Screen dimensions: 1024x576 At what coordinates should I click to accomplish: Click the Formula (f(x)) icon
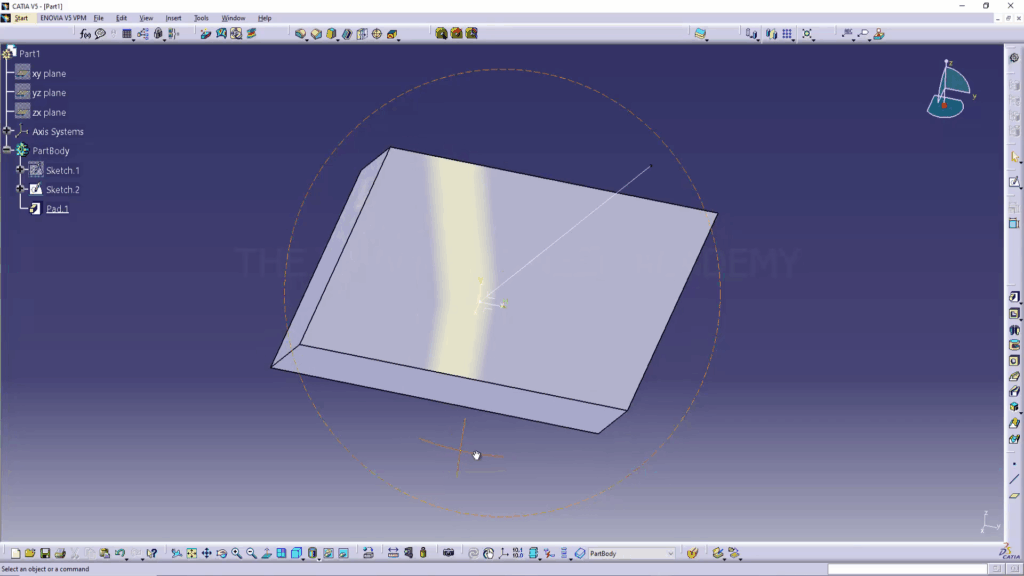[86, 33]
